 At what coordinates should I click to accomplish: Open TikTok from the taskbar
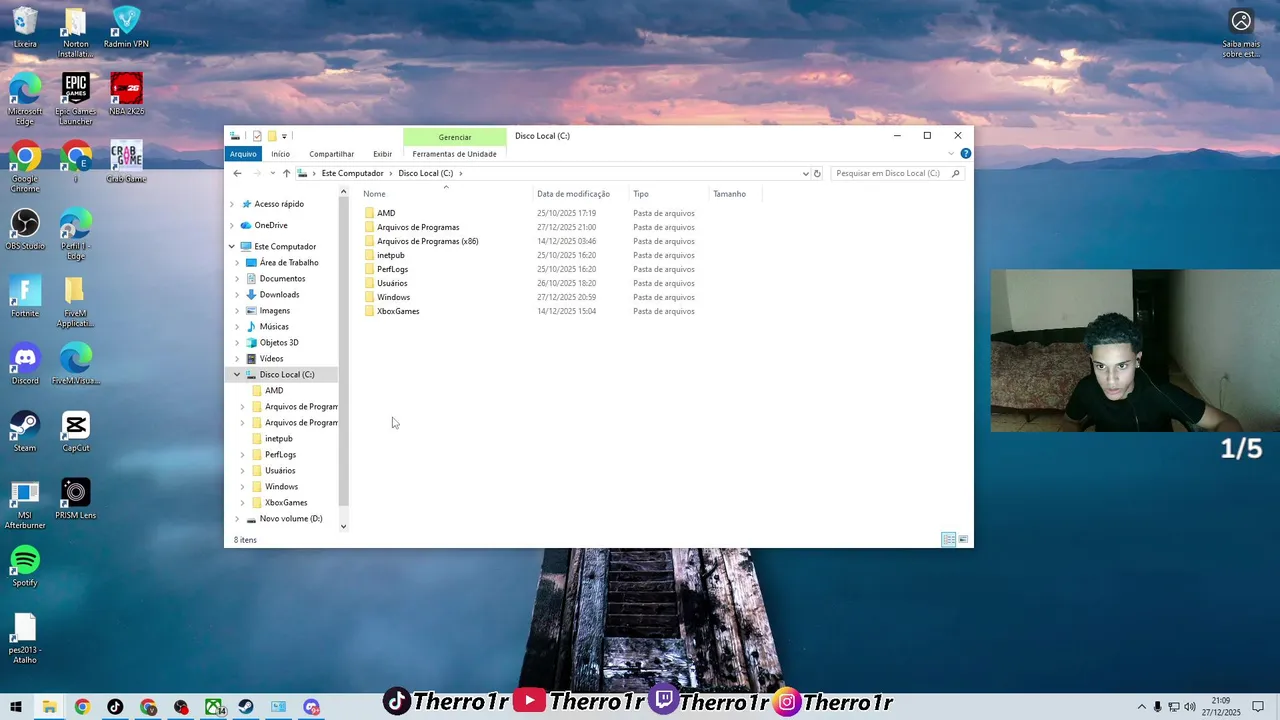115,707
